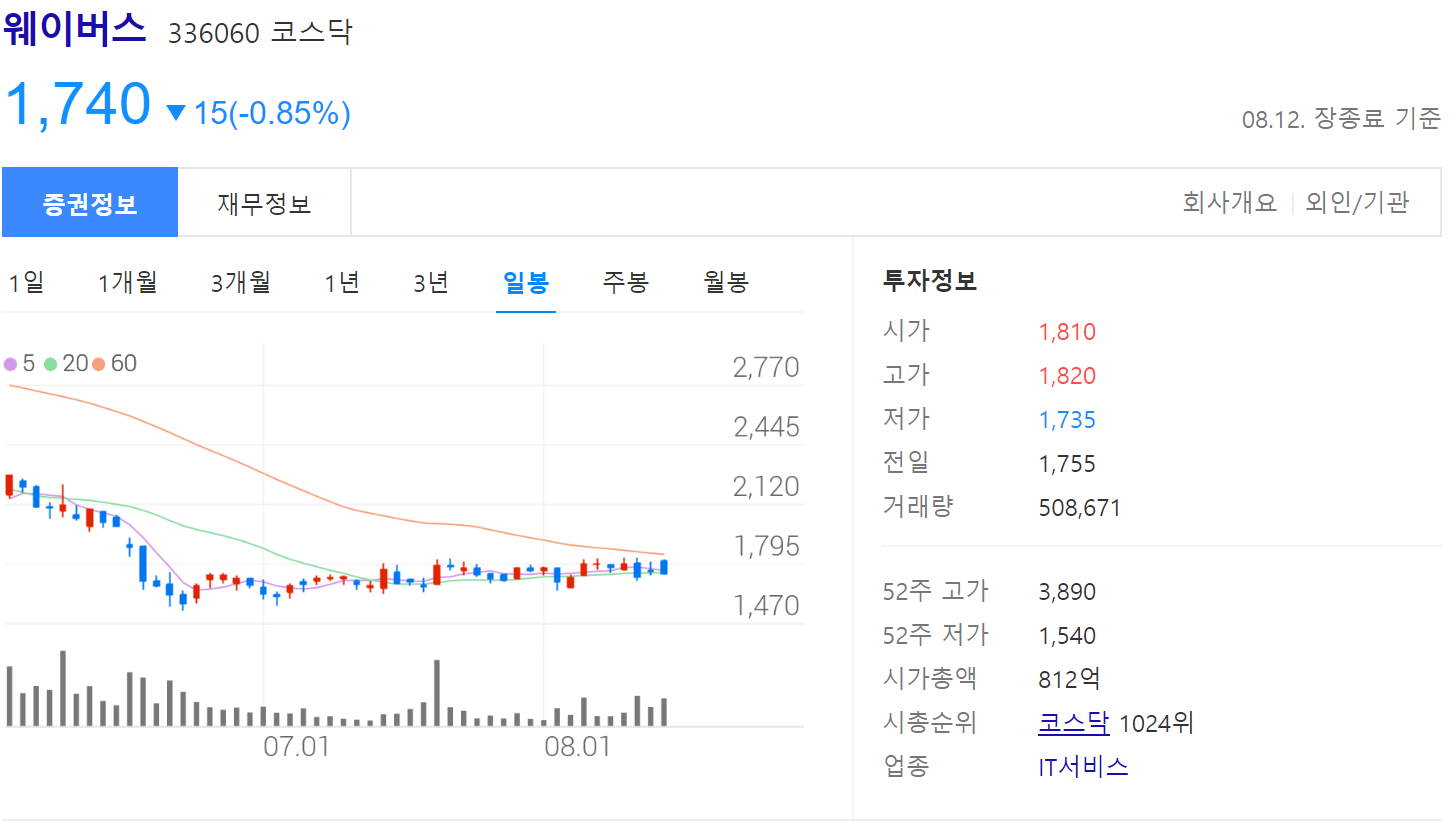
Task: Open the 증권정보 tab
Action: [x=90, y=203]
